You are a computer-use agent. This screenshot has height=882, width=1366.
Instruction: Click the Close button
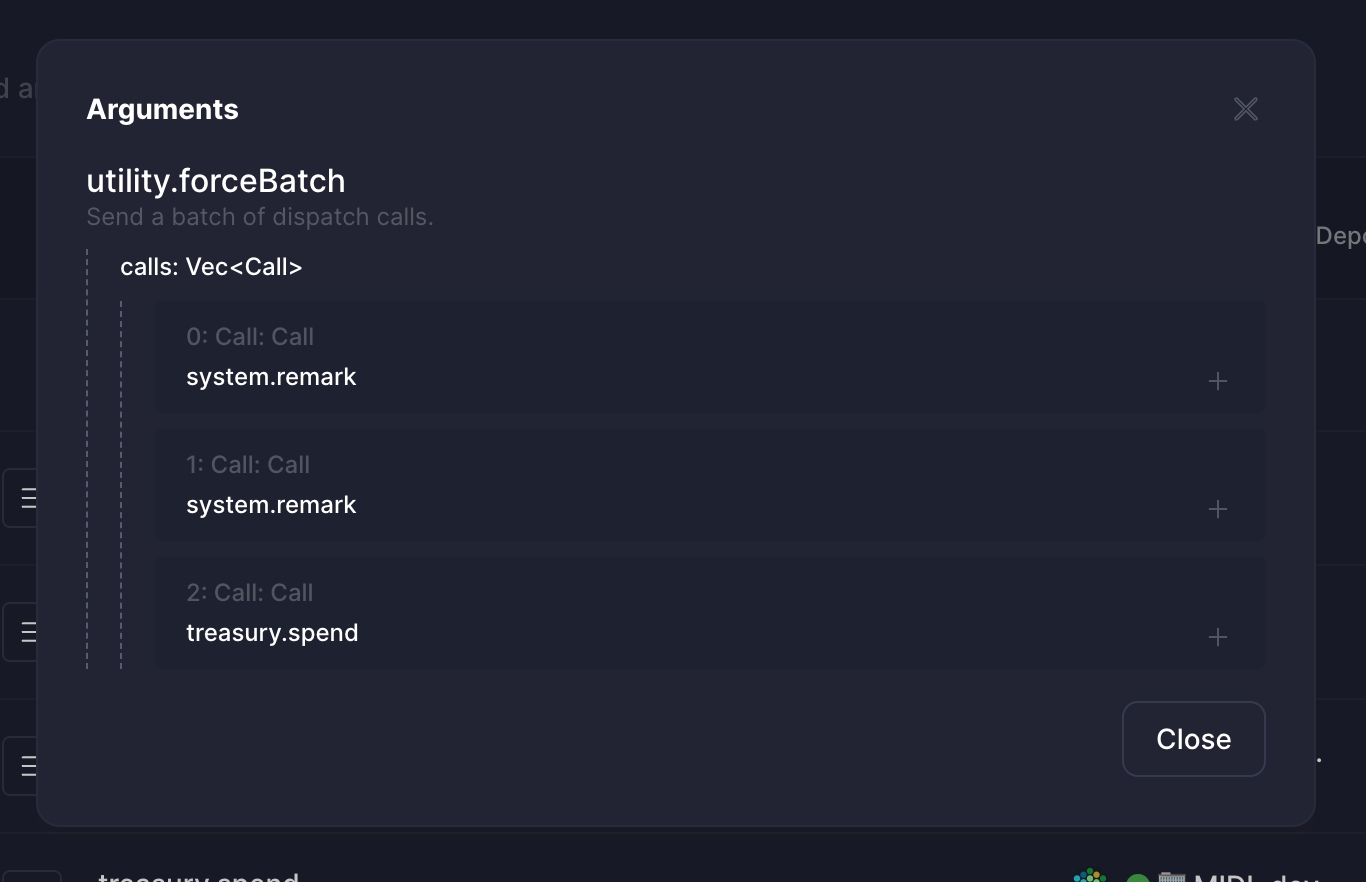click(1193, 739)
